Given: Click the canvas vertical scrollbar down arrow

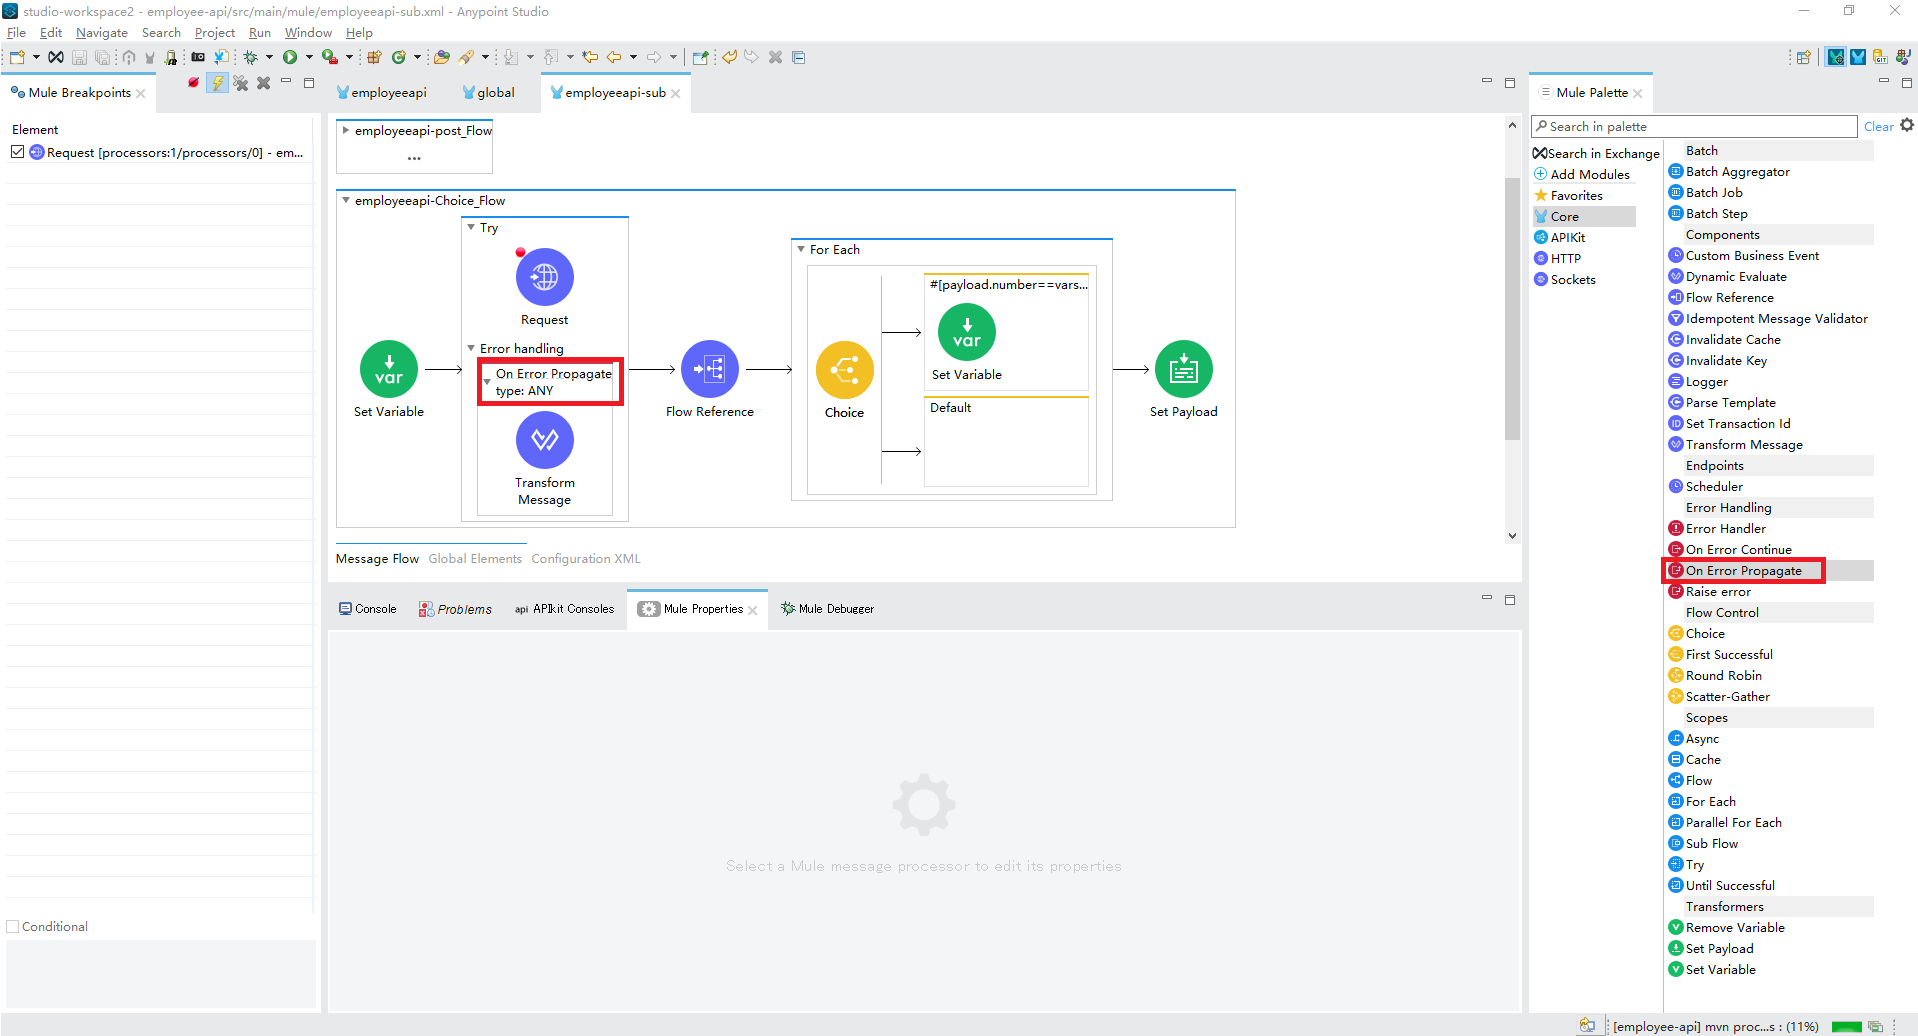Looking at the screenshot, I should (1512, 536).
